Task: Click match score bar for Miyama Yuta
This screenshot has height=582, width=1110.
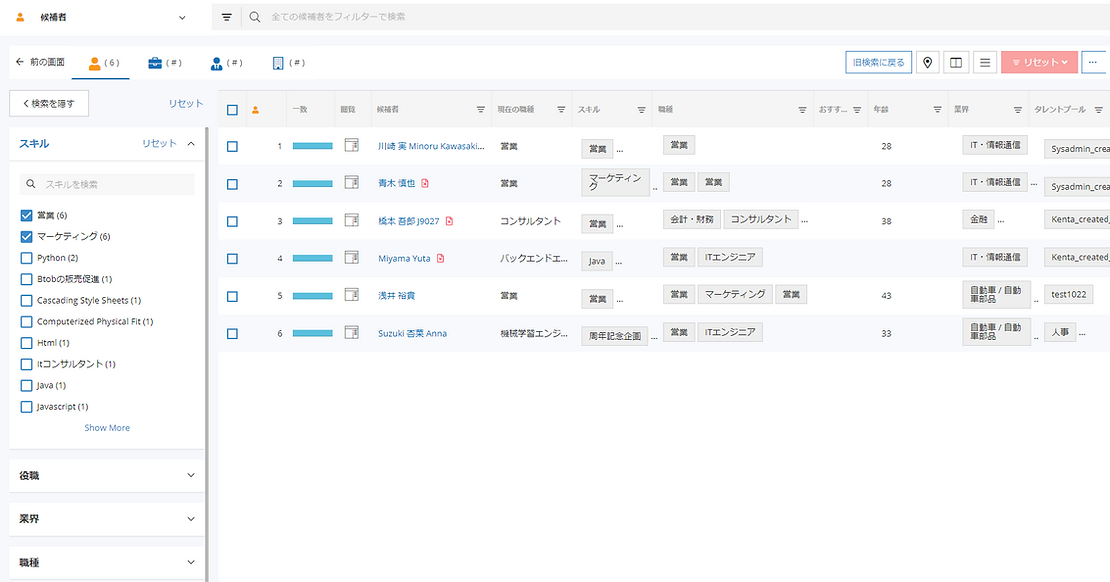Action: 312,259
